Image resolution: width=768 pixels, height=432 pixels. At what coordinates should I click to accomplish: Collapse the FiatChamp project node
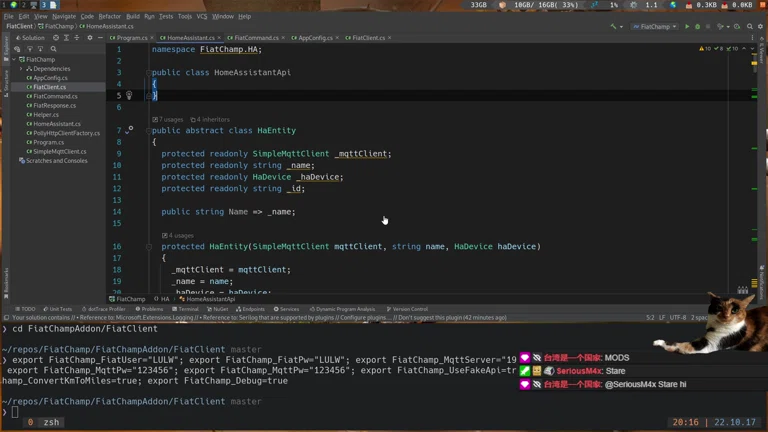pyautogui.click(x=16, y=60)
